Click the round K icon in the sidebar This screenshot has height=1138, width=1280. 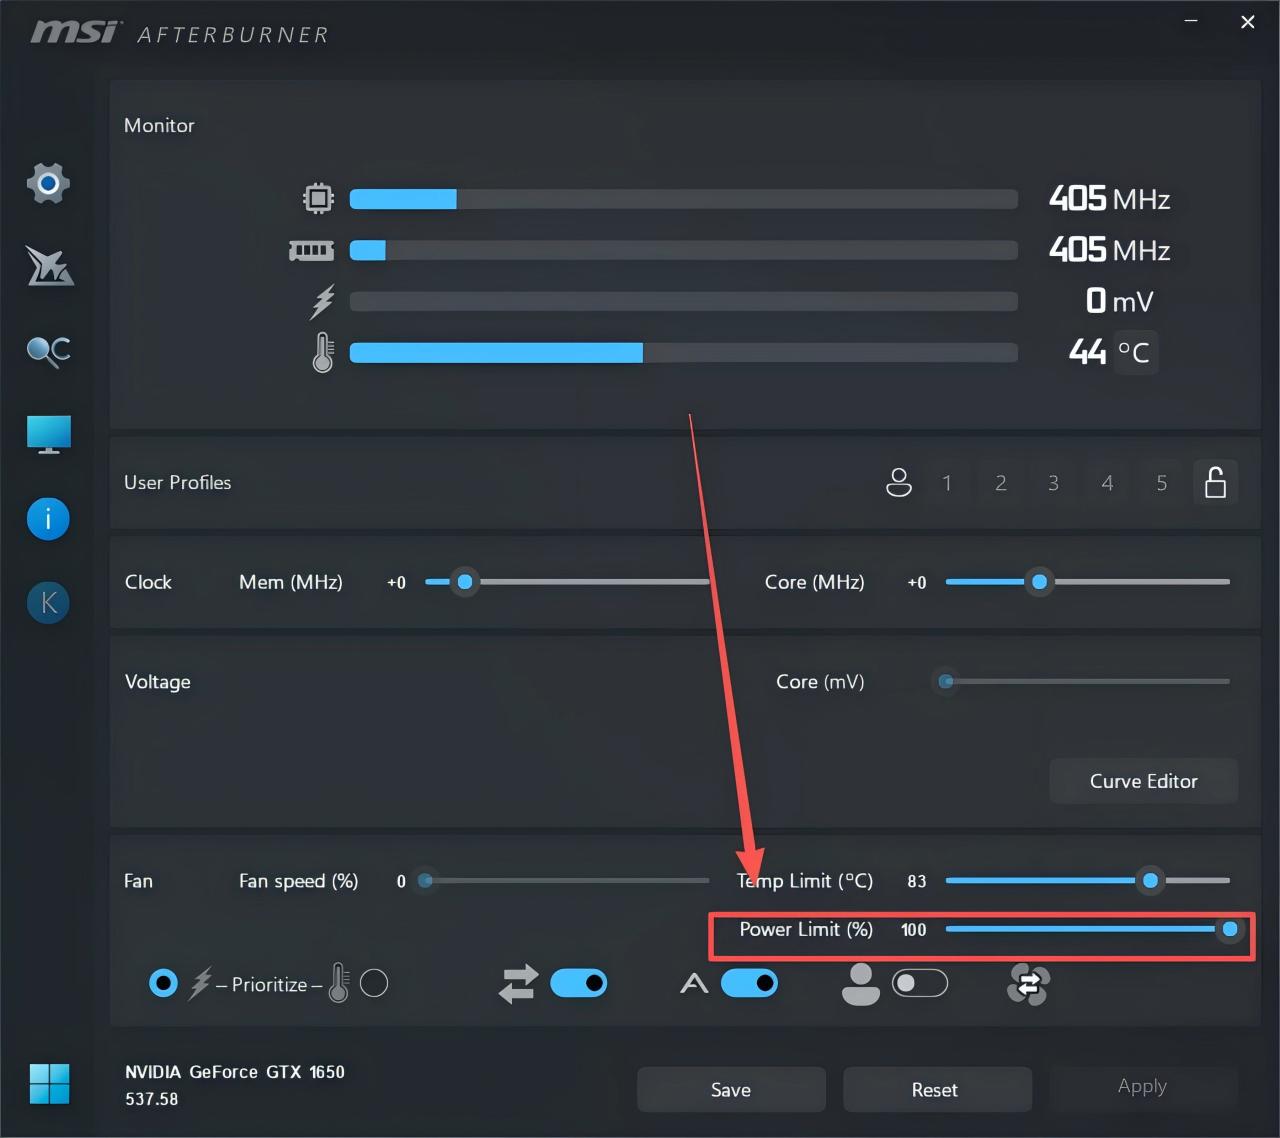48,603
